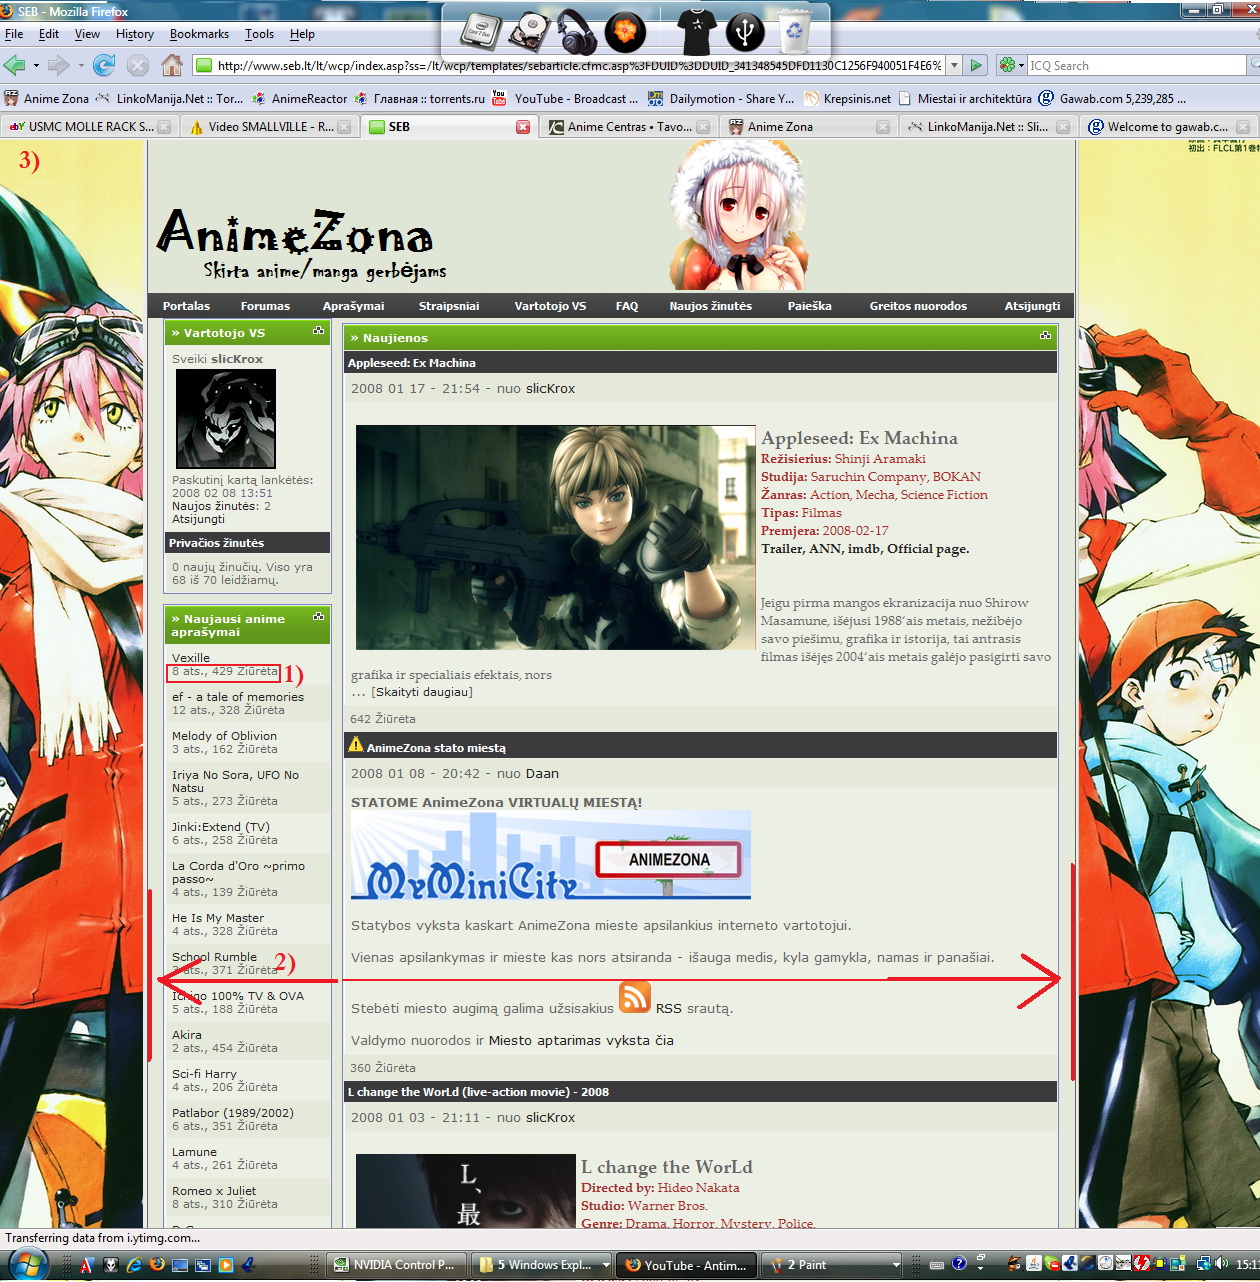Click the Appleseed Ex Machina article image

point(555,537)
